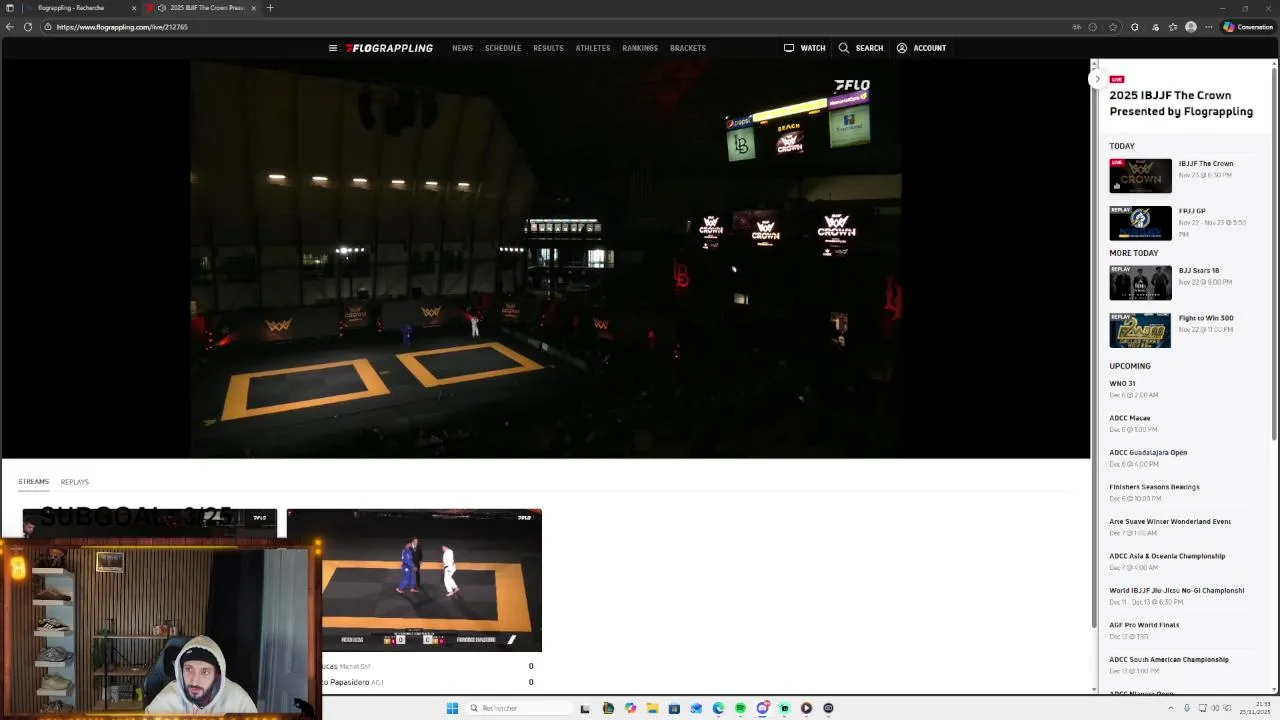Reload the page with the refresh icon

click(x=28, y=27)
